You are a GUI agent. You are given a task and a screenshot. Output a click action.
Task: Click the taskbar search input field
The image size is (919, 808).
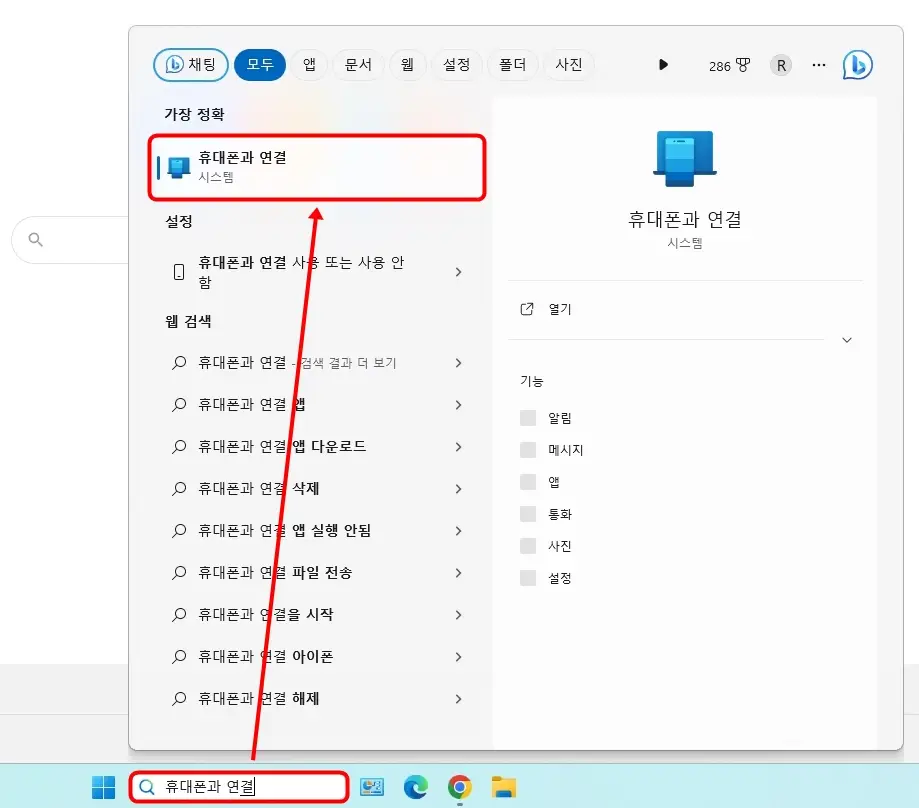coord(238,787)
